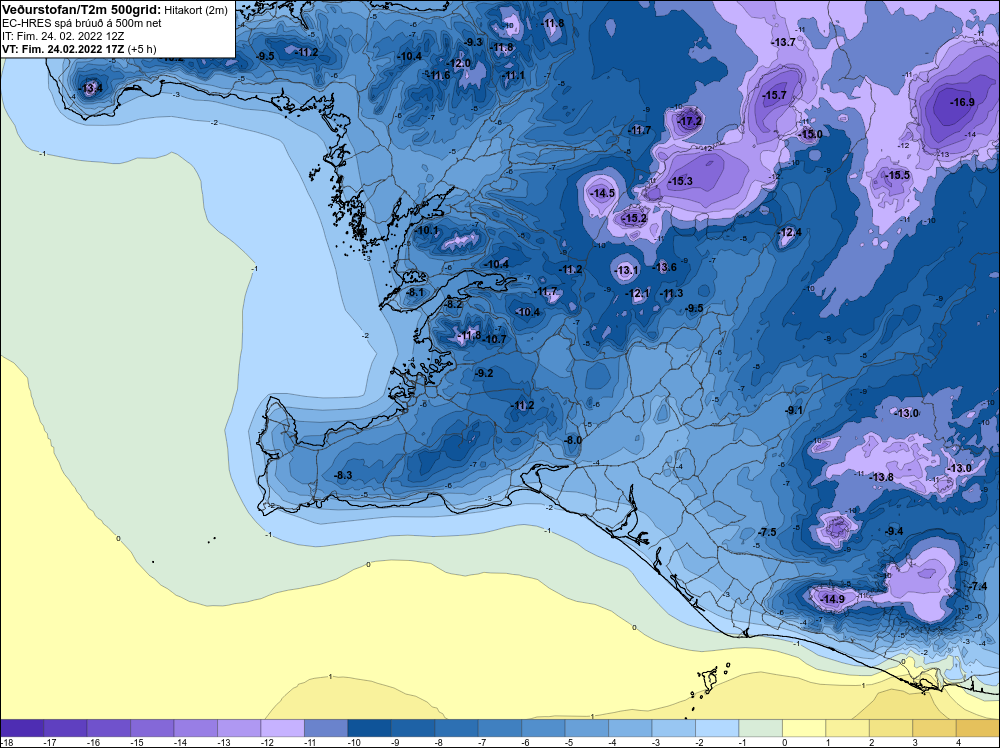Select the -13.7 temperature label
Viewport: 1000px width, 748px height.
coord(783,42)
